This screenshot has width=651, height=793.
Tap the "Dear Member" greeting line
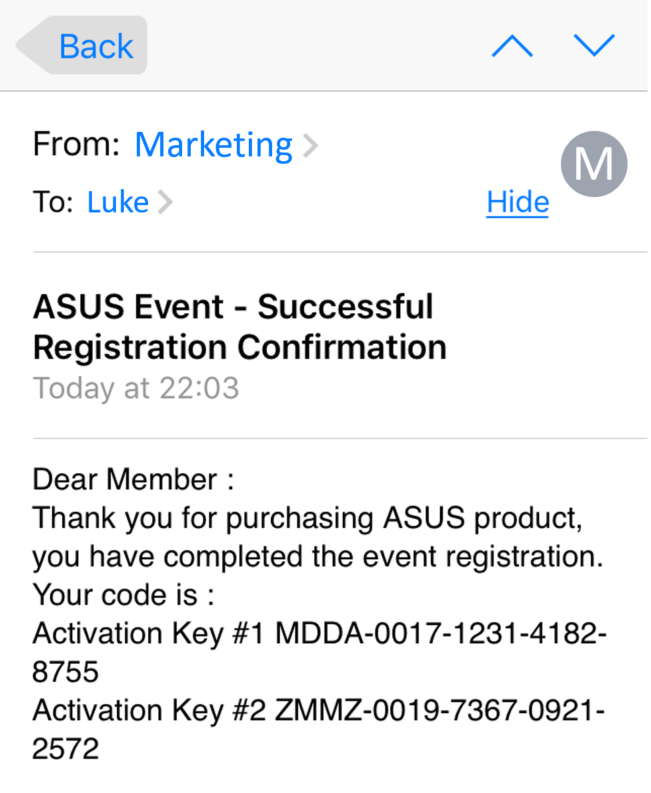(x=133, y=480)
